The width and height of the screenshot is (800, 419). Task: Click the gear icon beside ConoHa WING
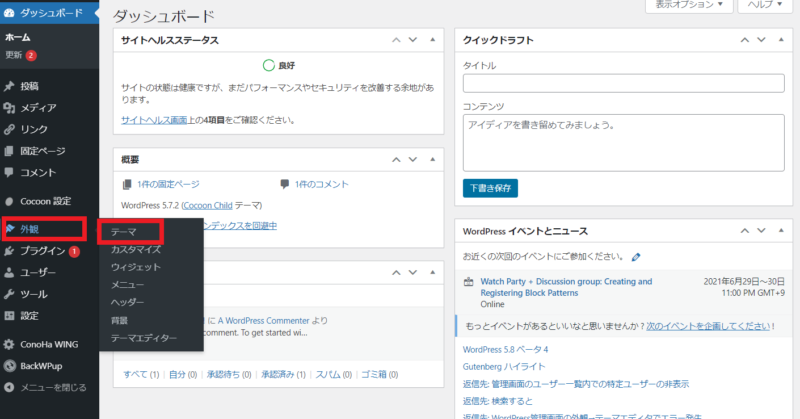point(9,344)
